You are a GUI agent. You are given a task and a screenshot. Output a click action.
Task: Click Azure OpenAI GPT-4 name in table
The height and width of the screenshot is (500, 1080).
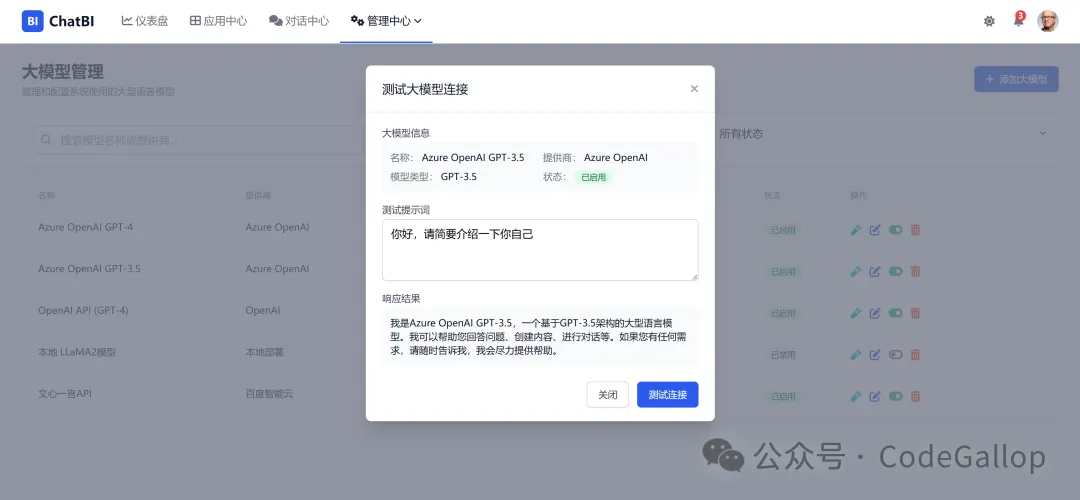tap(85, 227)
